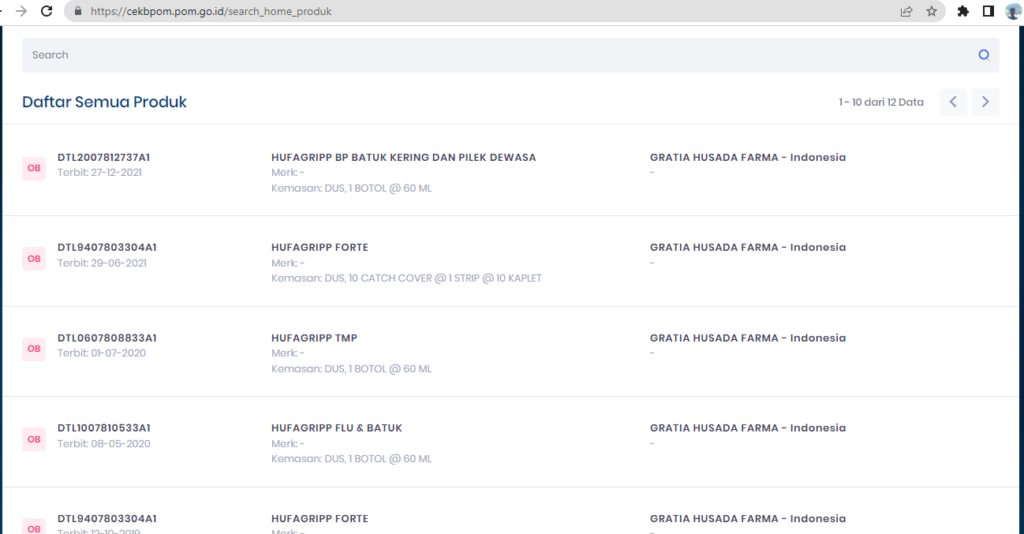Click the Daftar Semua Produk heading
The width and height of the screenshot is (1024, 534).
[104, 102]
